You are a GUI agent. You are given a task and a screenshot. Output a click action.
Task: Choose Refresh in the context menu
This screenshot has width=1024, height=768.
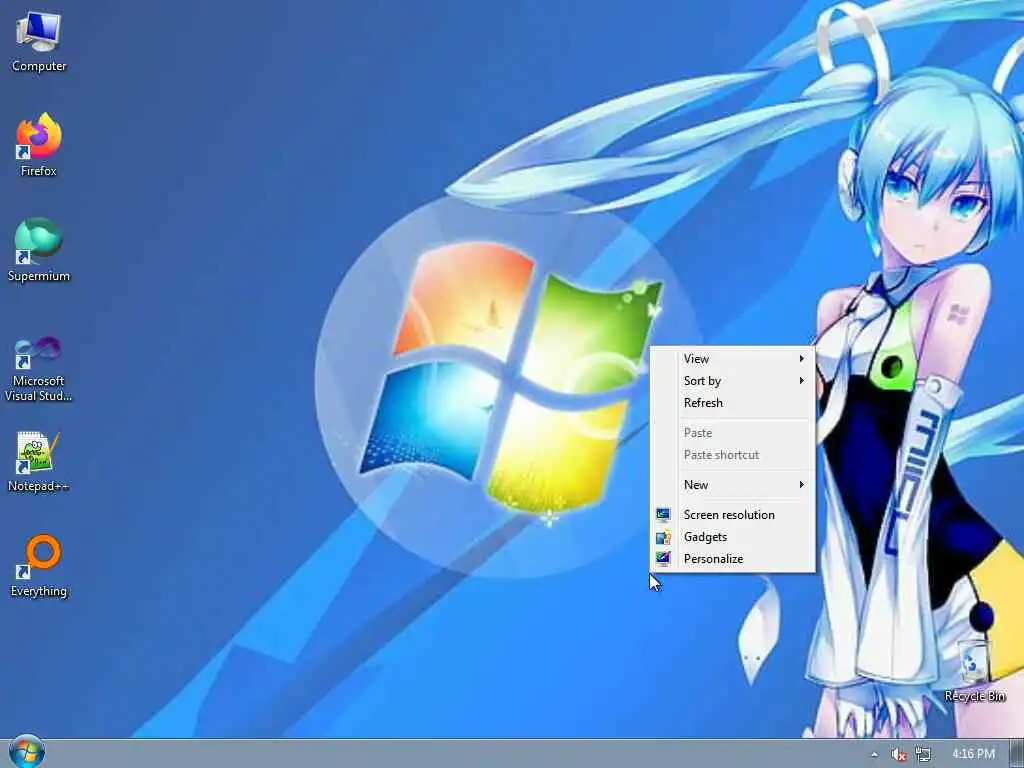[x=733, y=403]
